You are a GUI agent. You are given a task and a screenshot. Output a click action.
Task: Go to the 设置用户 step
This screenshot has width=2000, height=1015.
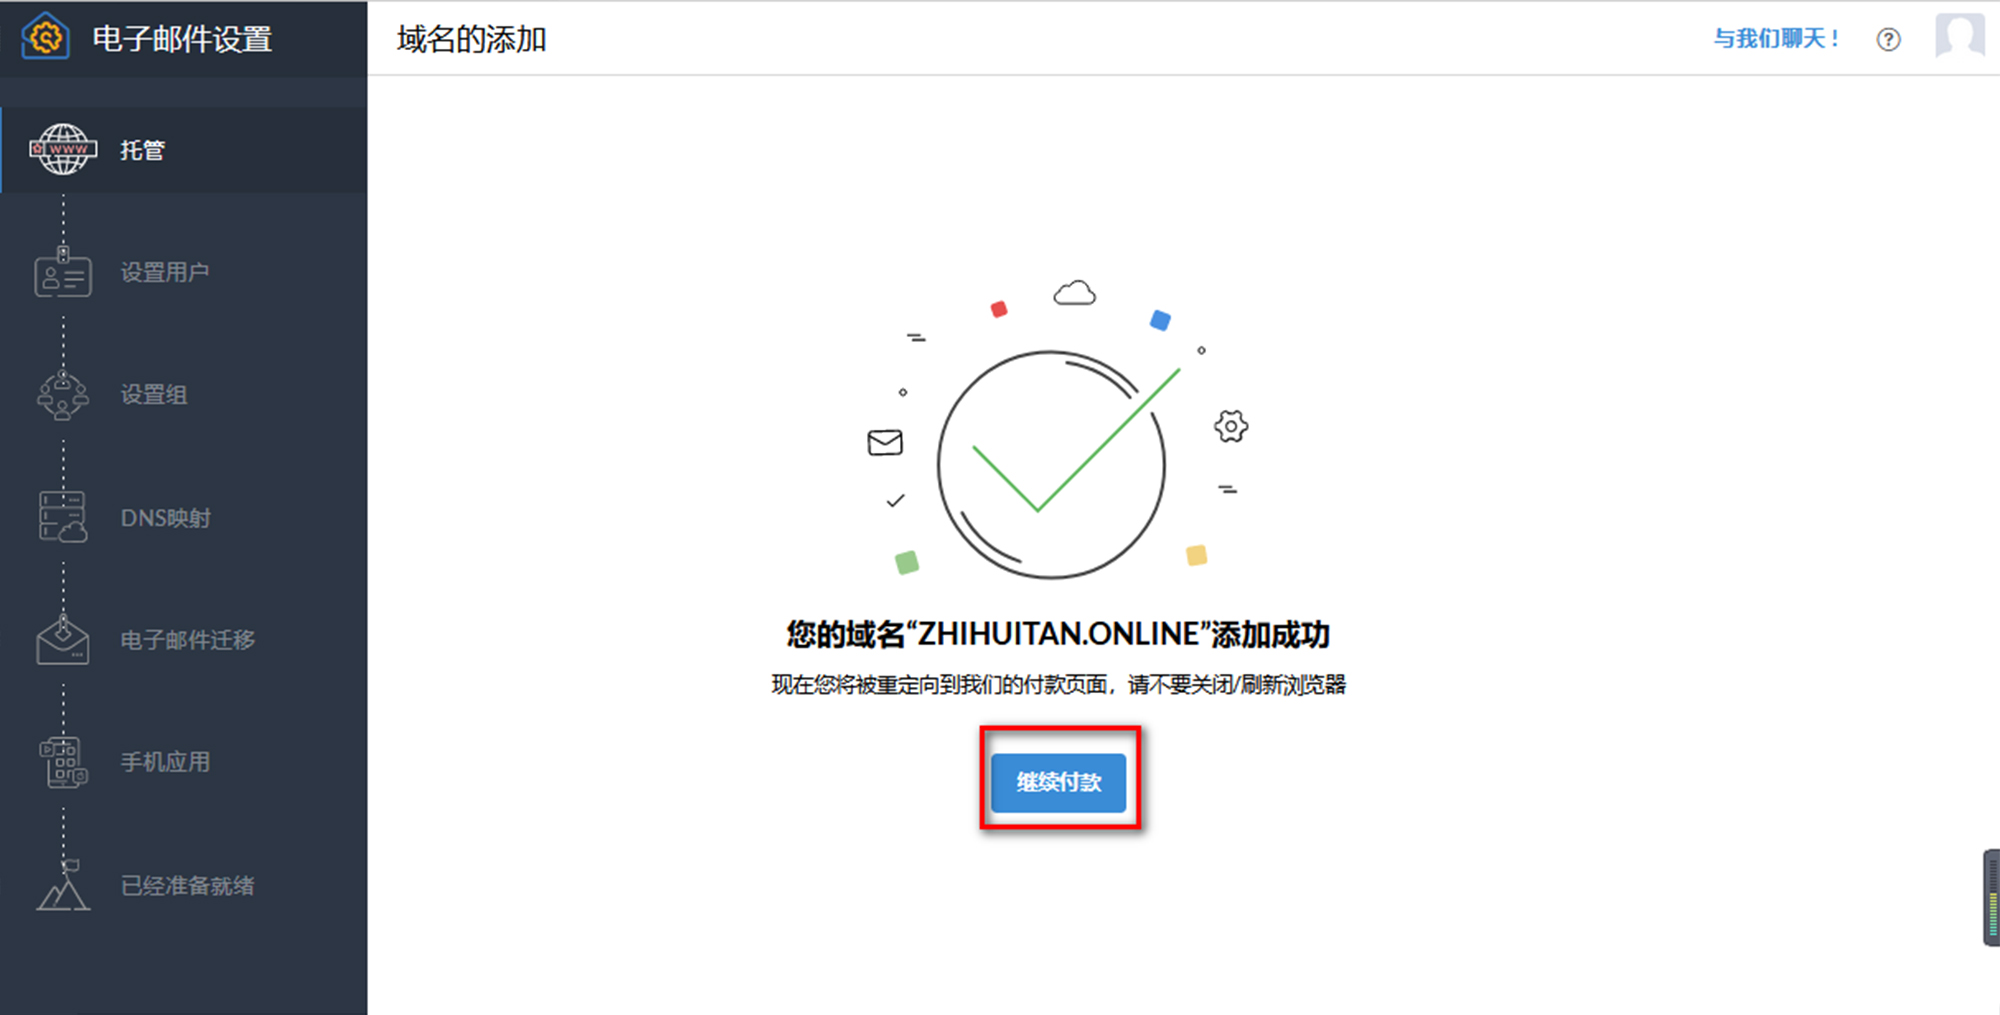tap(184, 272)
